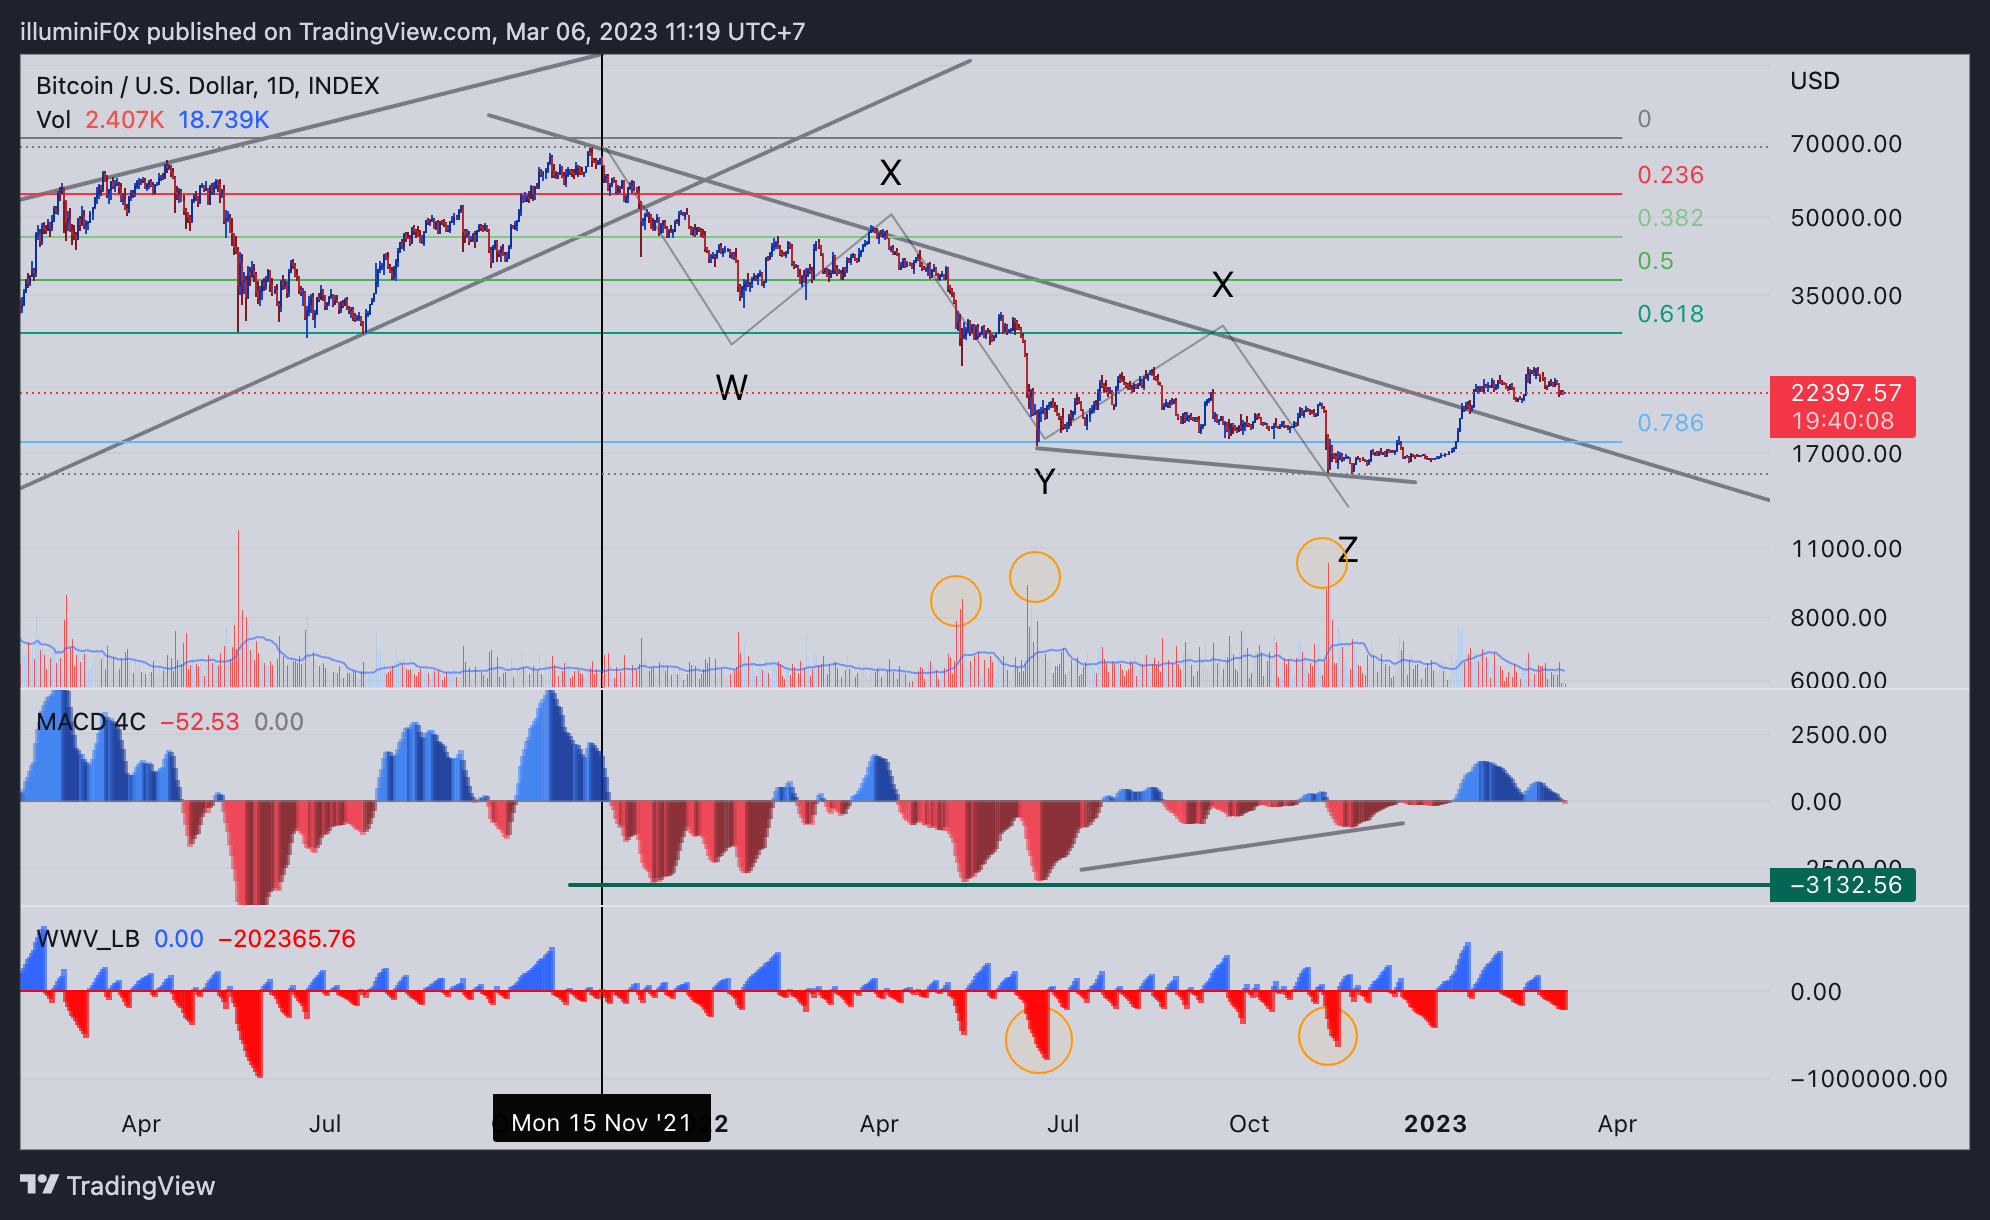The width and height of the screenshot is (1990, 1220).
Task: Click the WWV_LB value -202365.76
Action: click(x=287, y=939)
